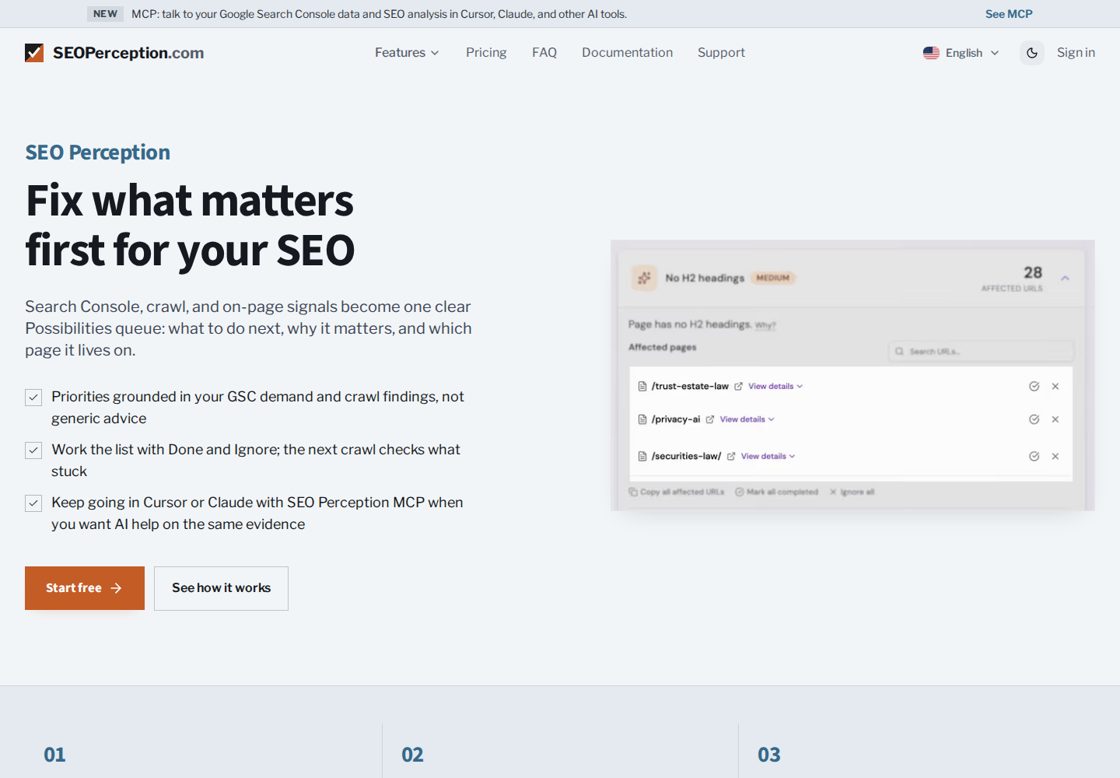Click the /securities-law/ URL text

pos(686,457)
